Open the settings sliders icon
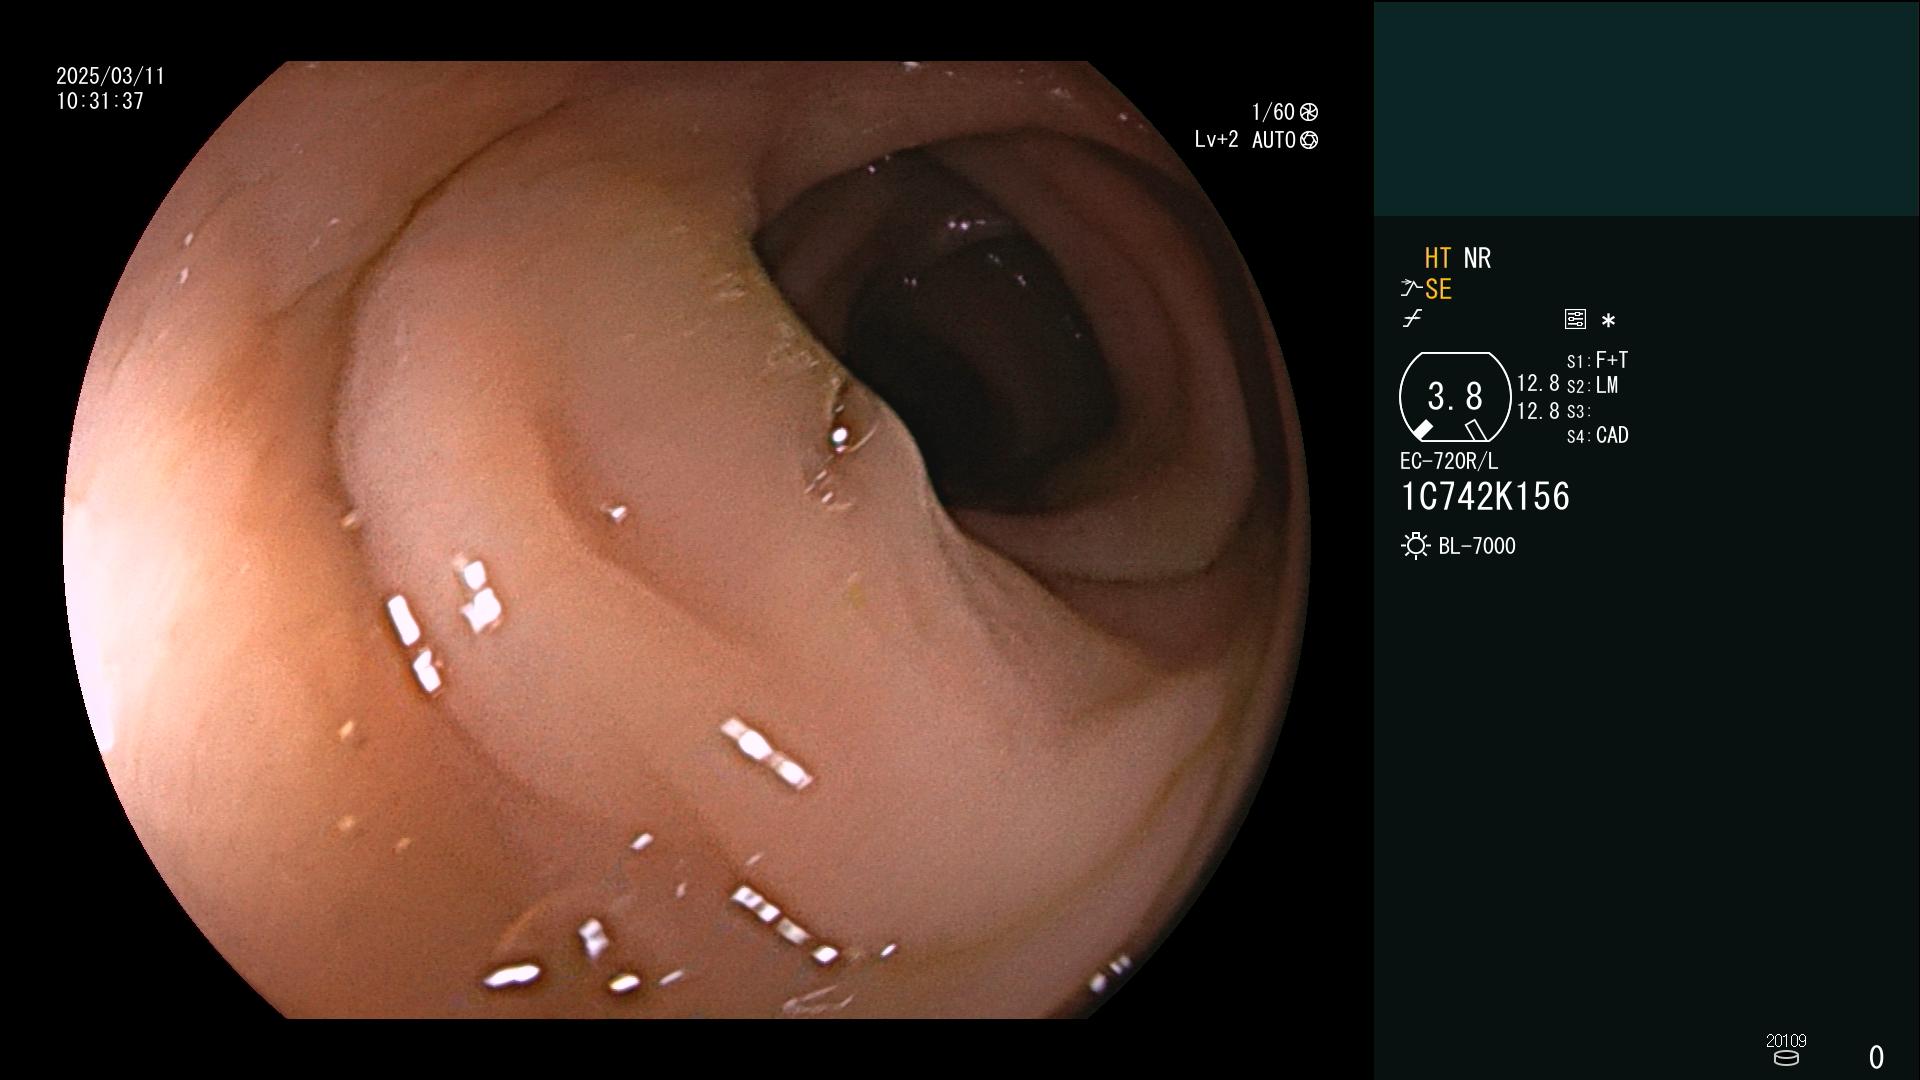Screen dimensions: 1920x1080 [1575, 319]
